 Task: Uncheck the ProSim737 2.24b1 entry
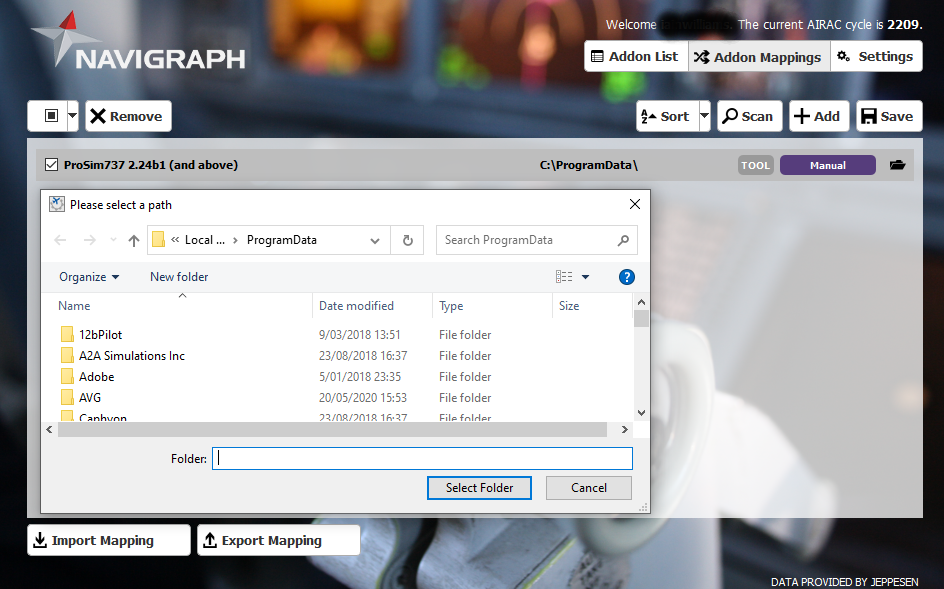(51, 164)
